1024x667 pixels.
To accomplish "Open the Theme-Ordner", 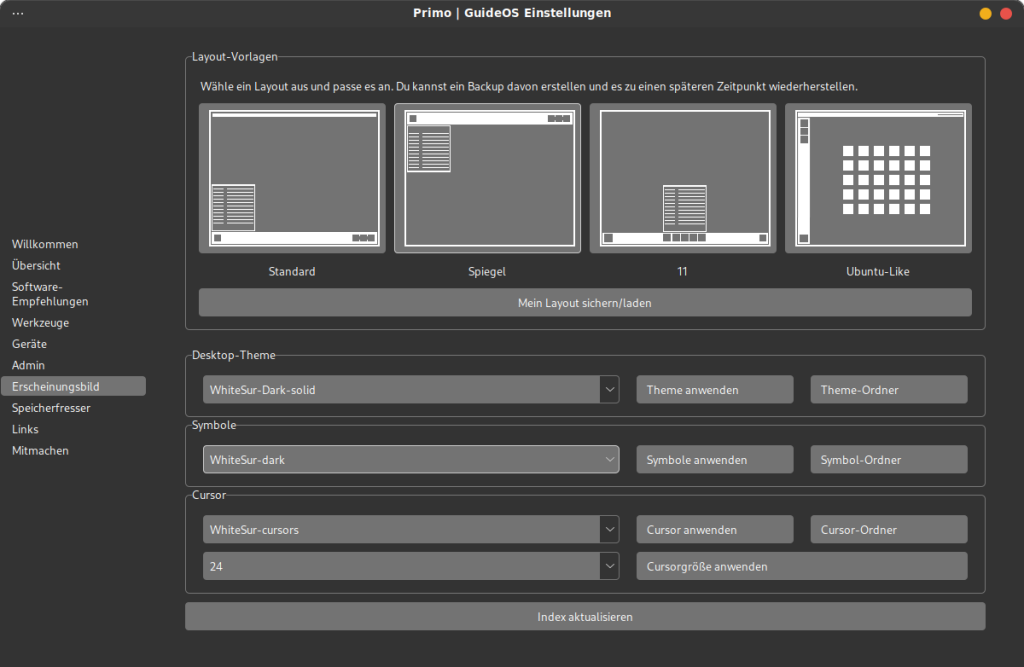I will (888, 389).
